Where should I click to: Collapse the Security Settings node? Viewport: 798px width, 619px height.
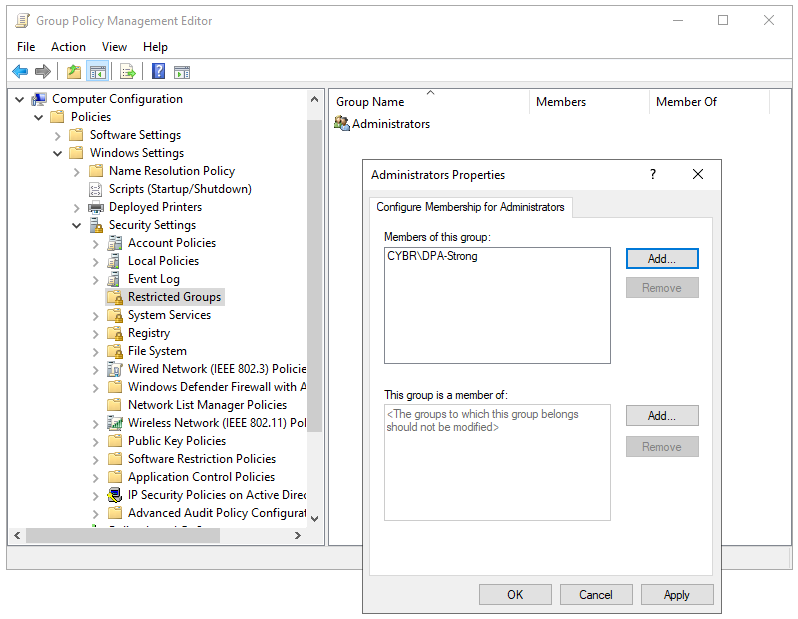[x=77, y=225]
